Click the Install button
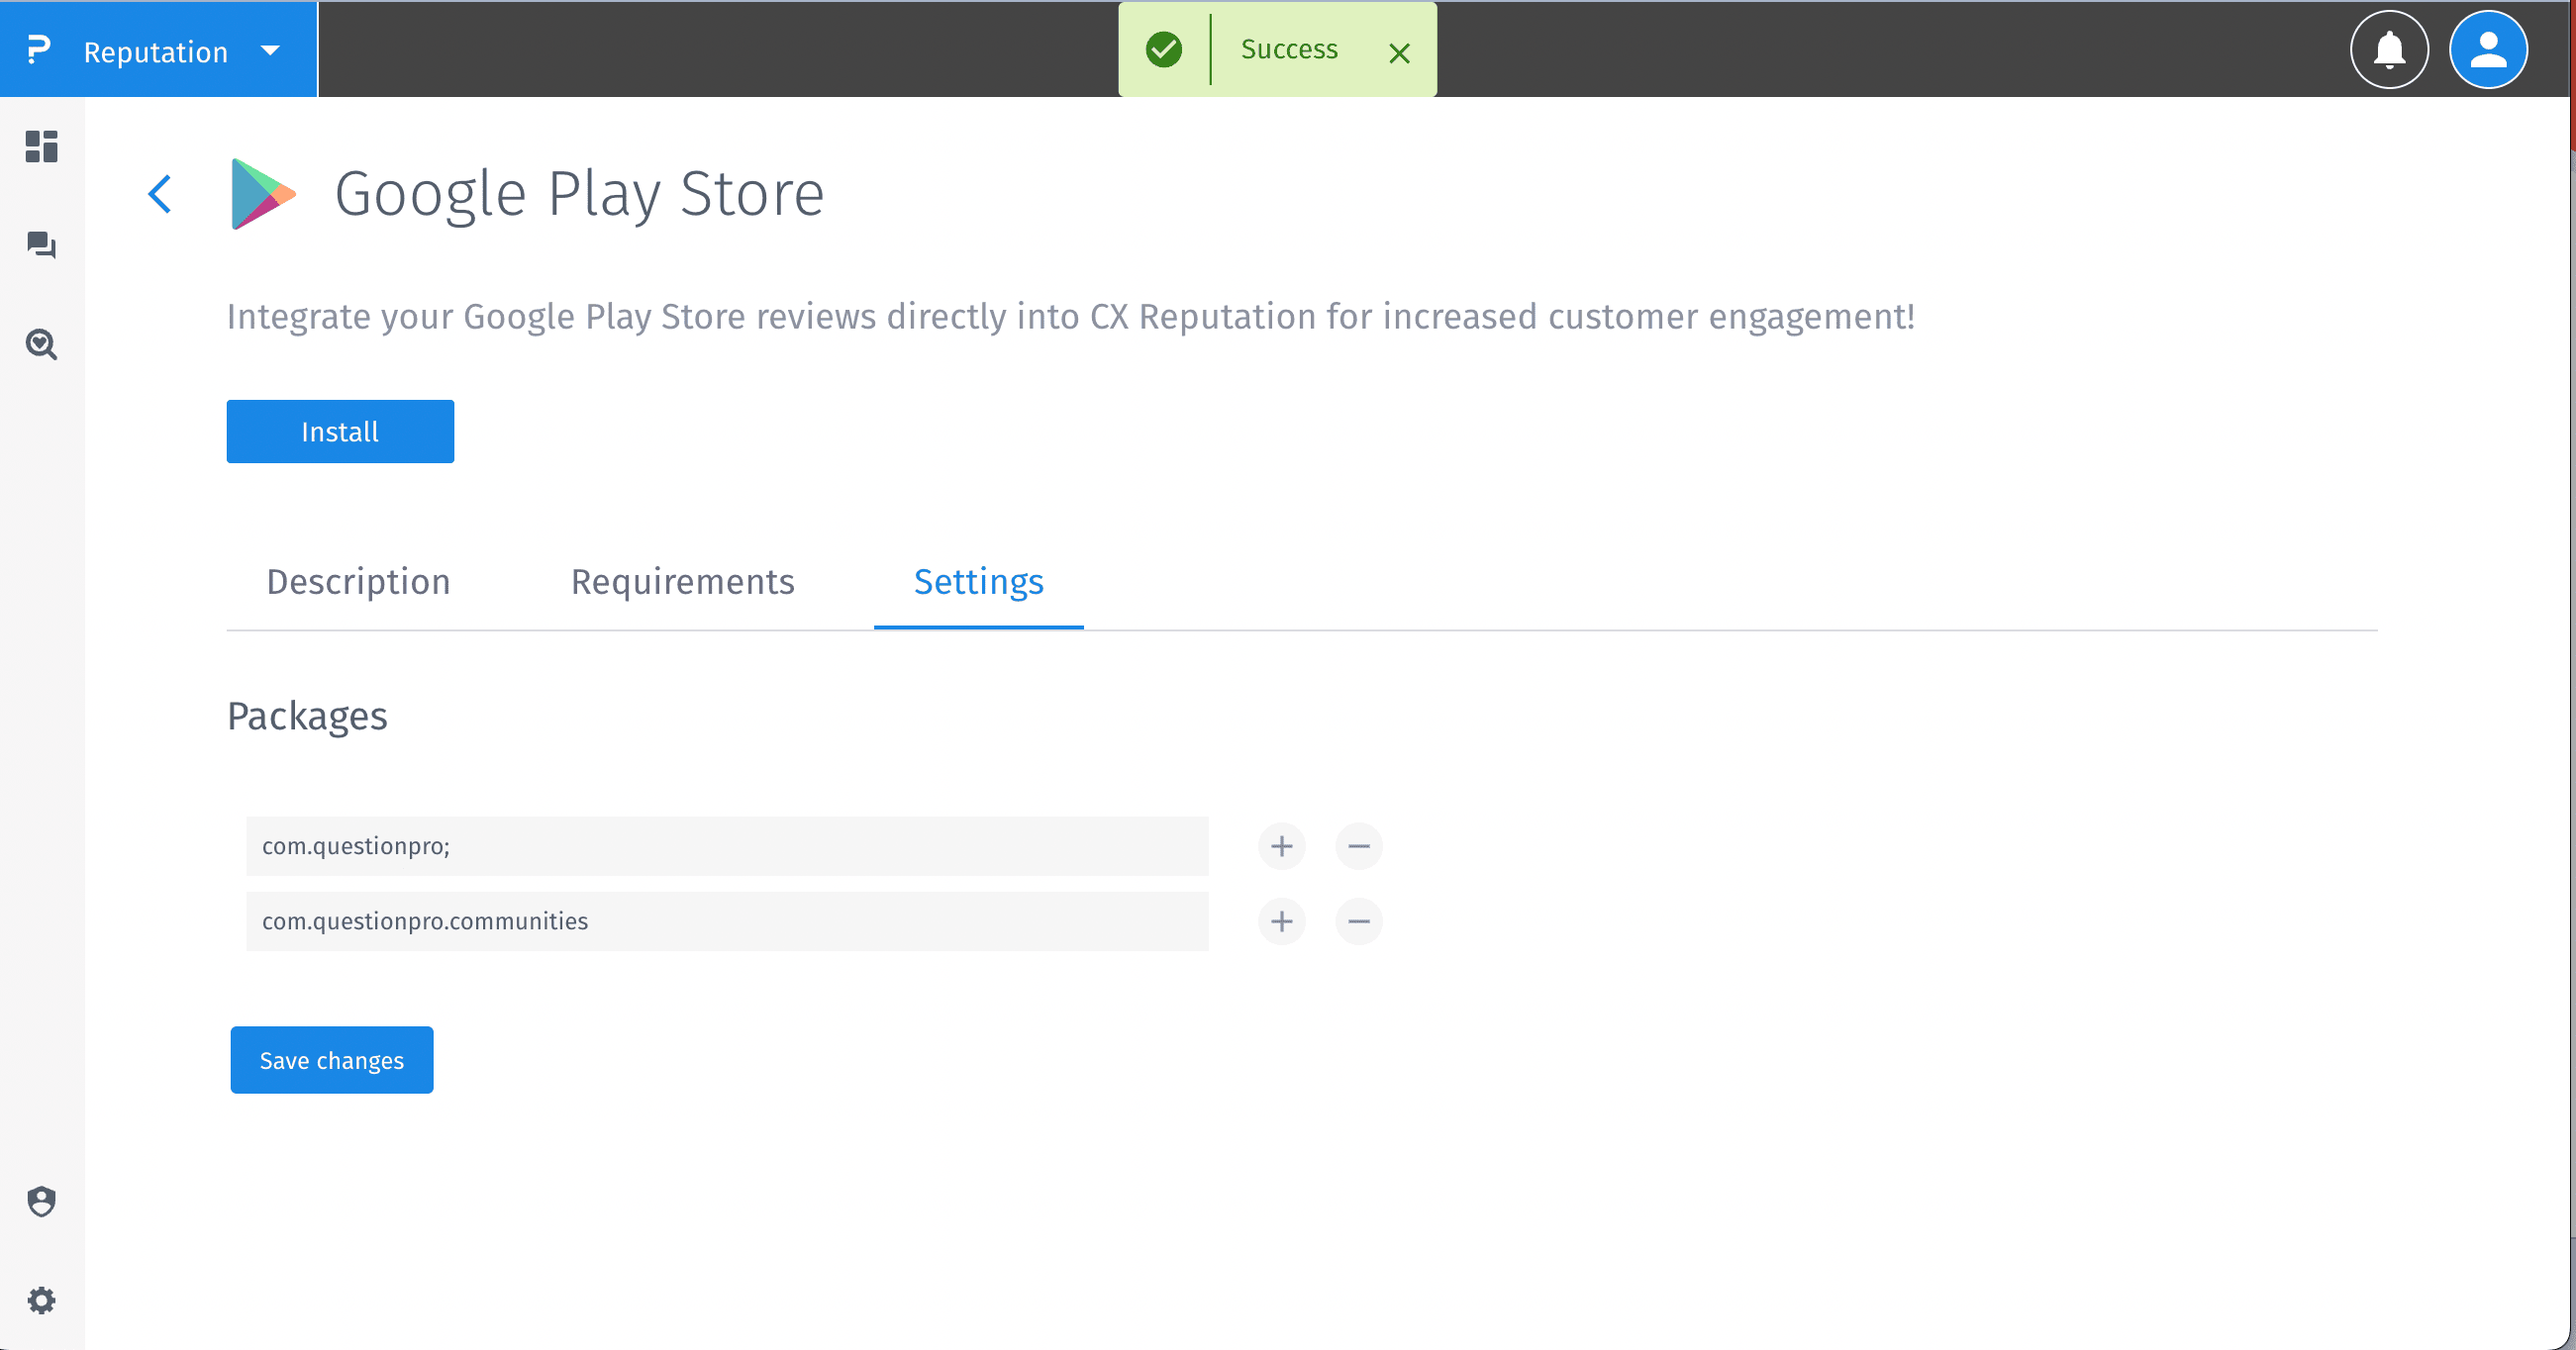 pos(340,432)
